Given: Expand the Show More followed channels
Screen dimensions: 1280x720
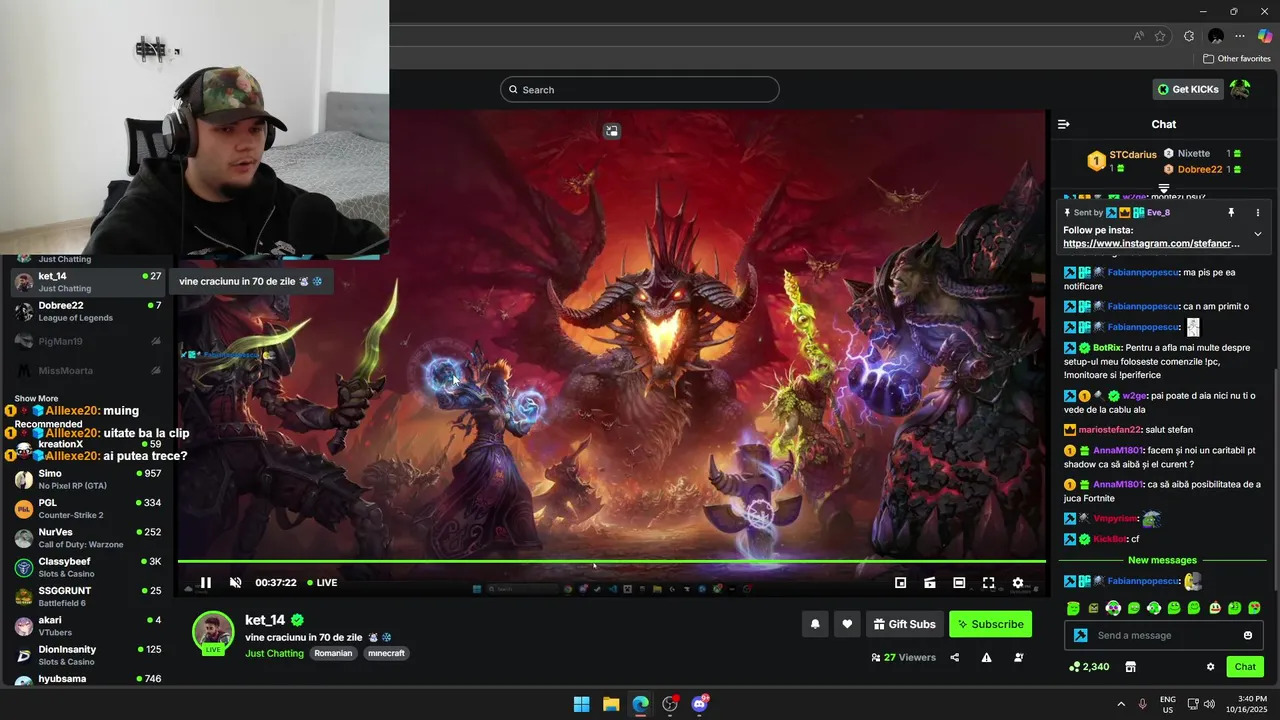Looking at the screenshot, I should tap(36, 398).
